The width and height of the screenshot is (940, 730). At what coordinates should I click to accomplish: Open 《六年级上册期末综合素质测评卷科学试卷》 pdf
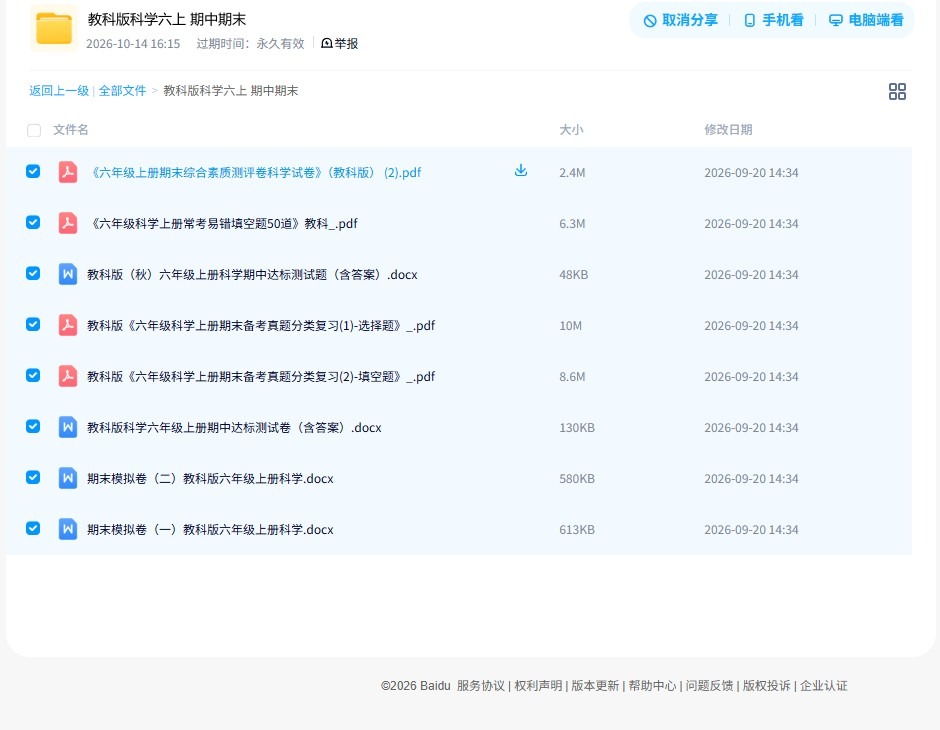[x=254, y=173]
